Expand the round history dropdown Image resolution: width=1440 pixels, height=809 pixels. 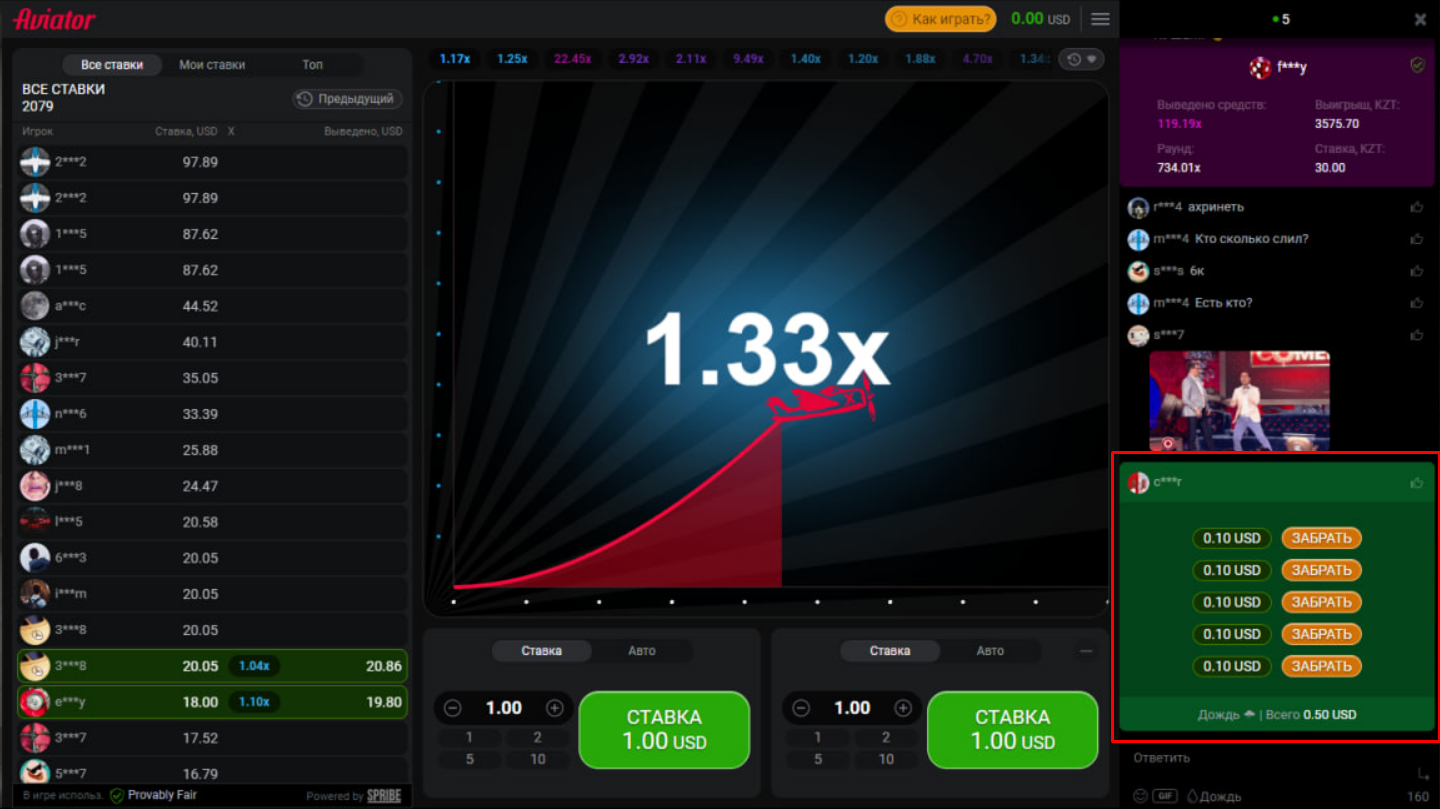tap(1081, 59)
